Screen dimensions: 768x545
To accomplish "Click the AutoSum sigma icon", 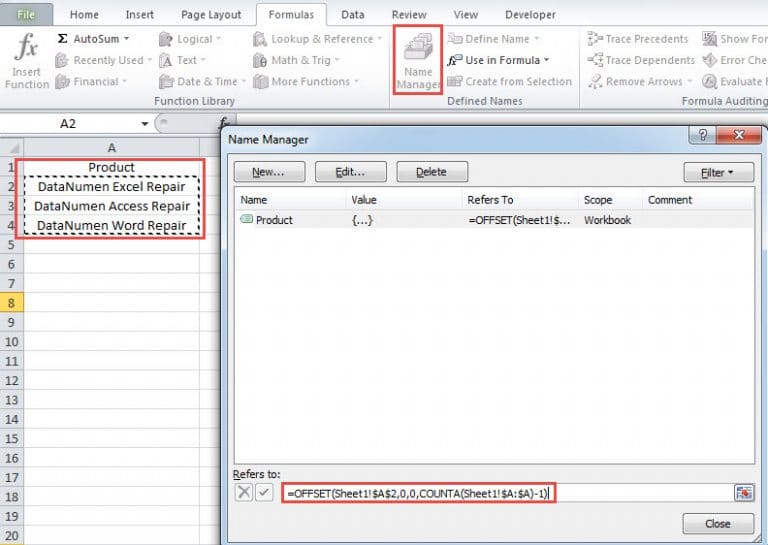I will (x=62, y=39).
